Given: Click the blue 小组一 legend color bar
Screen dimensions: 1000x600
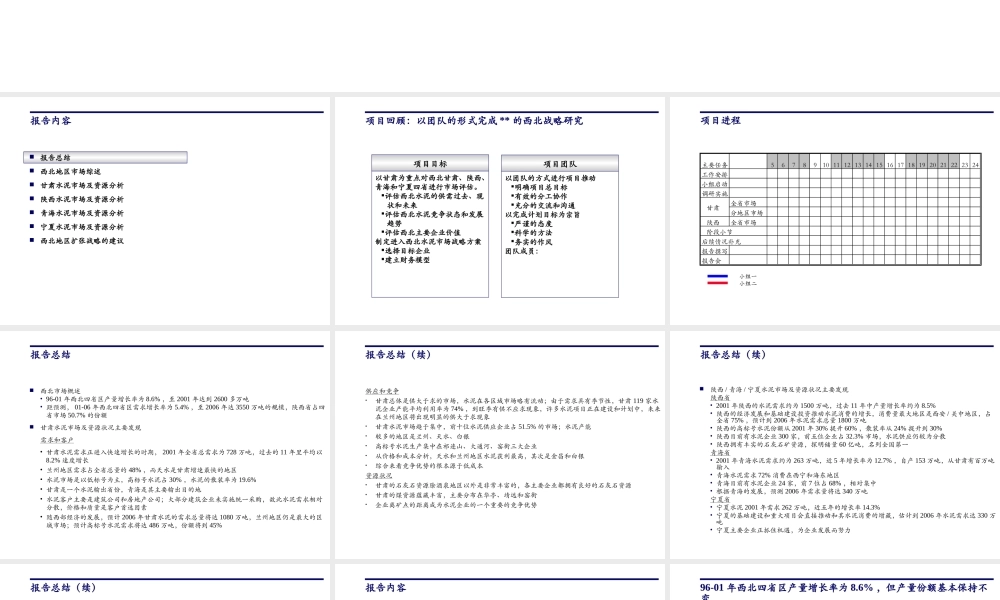Looking at the screenshot, I should (x=716, y=276).
